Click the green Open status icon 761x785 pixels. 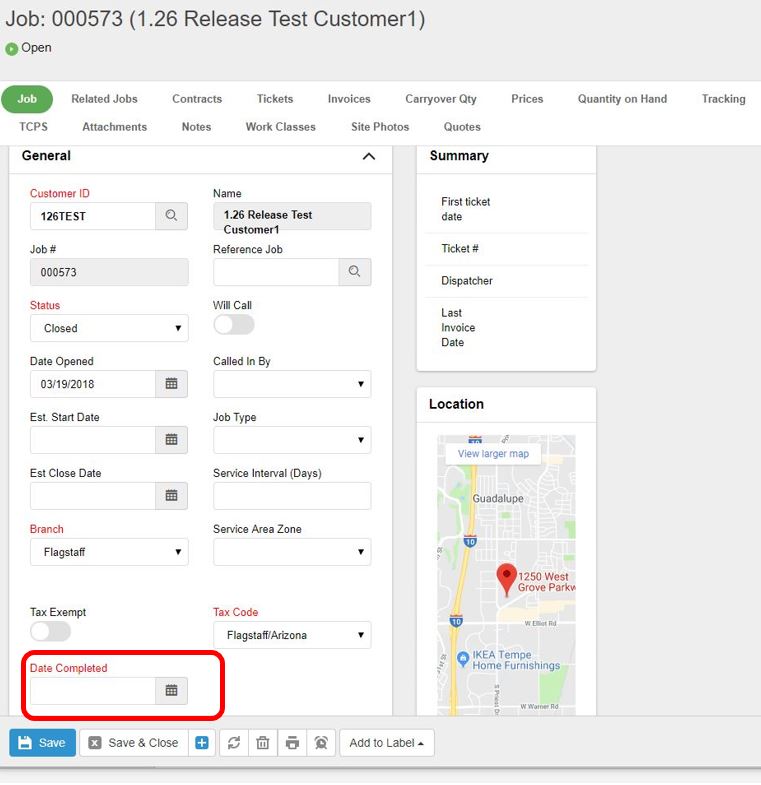[12, 49]
